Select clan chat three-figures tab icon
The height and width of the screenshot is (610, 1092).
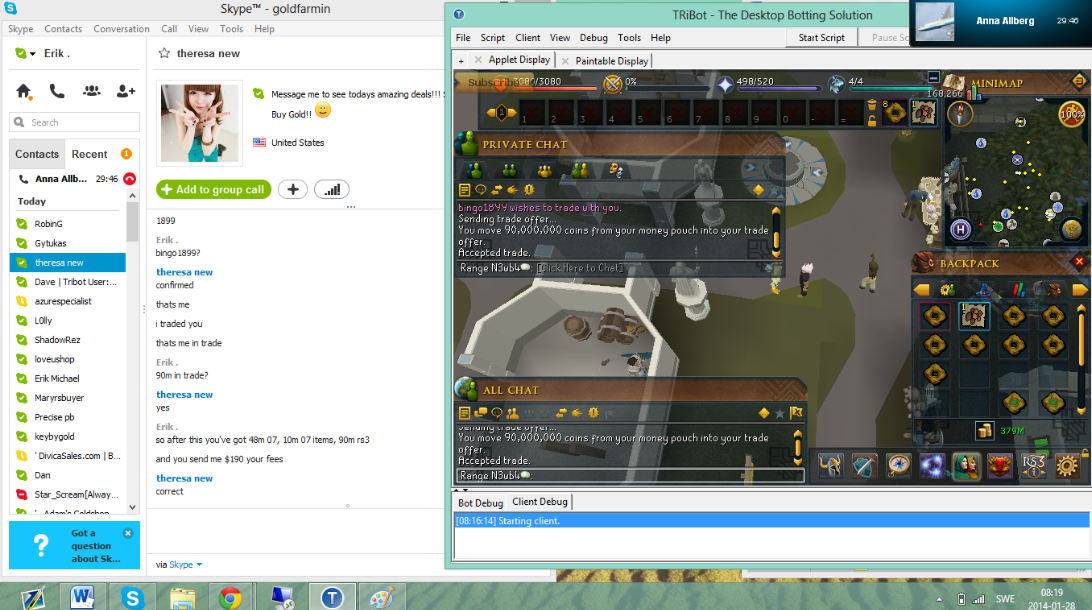545,170
